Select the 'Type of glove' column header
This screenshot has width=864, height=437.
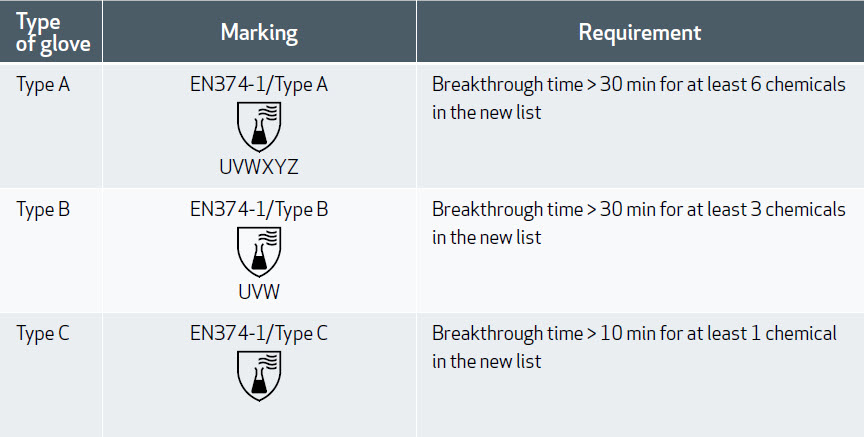[x=53, y=32]
